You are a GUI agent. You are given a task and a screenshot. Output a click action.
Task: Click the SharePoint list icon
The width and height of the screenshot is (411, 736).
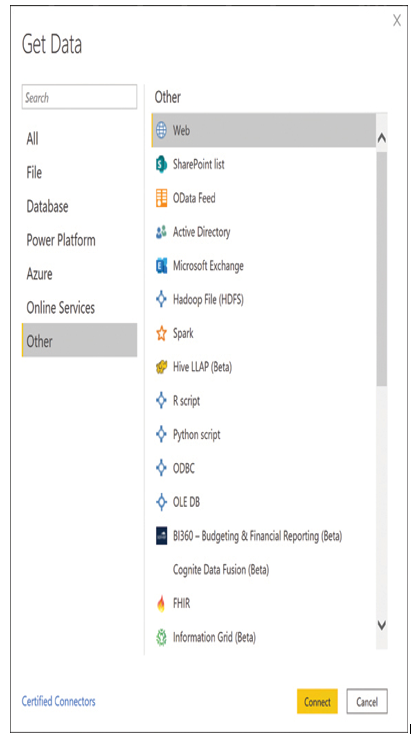[x=161, y=164]
